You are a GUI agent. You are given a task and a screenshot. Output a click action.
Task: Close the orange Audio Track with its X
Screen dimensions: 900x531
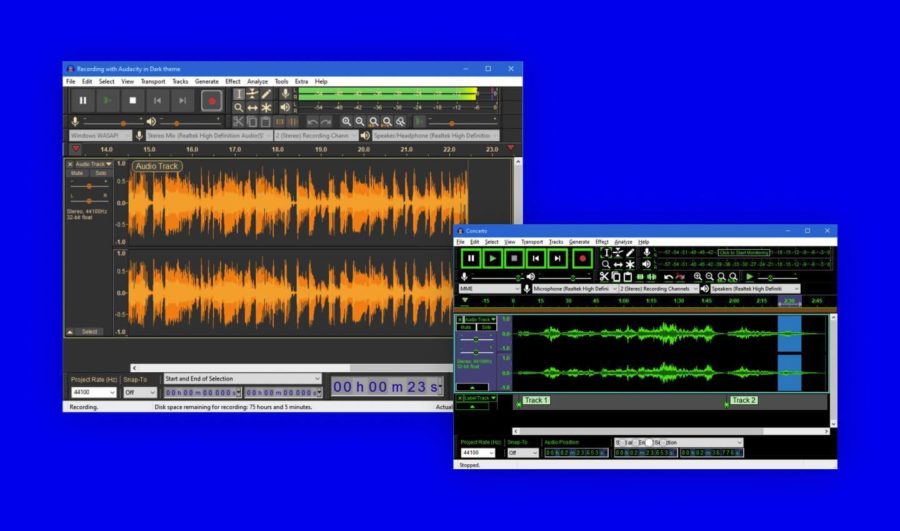coord(70,164)
